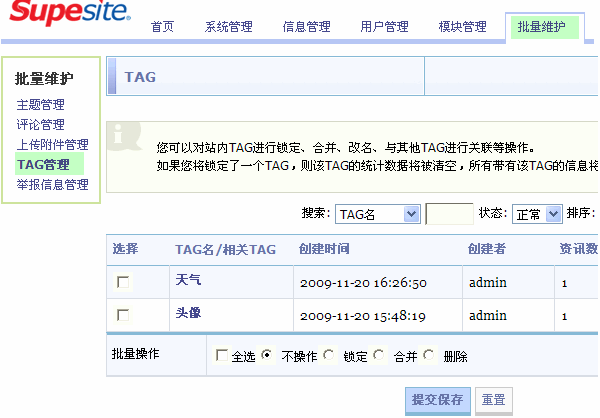The height and width of the screenshot is (418, 600).
Task: Tick the 全选 checkbox
Action: click(x=221, y=356)
